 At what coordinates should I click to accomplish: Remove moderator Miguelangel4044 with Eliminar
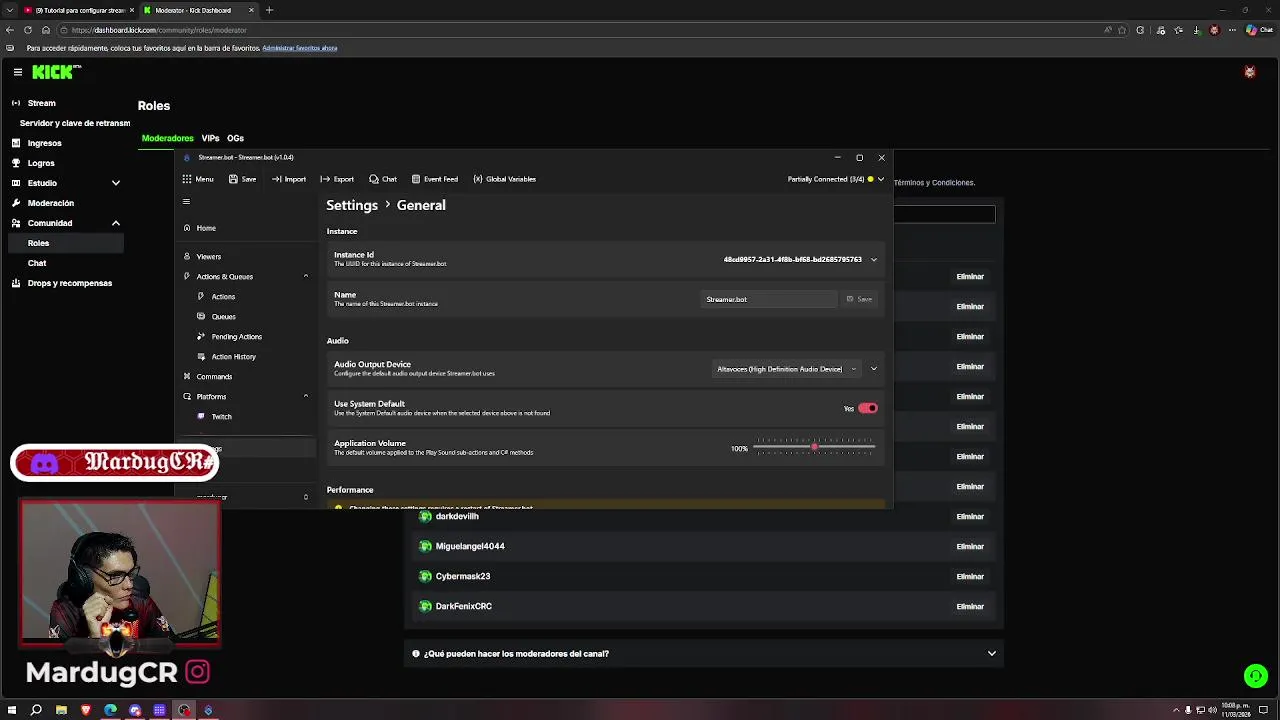coord(970,546)
